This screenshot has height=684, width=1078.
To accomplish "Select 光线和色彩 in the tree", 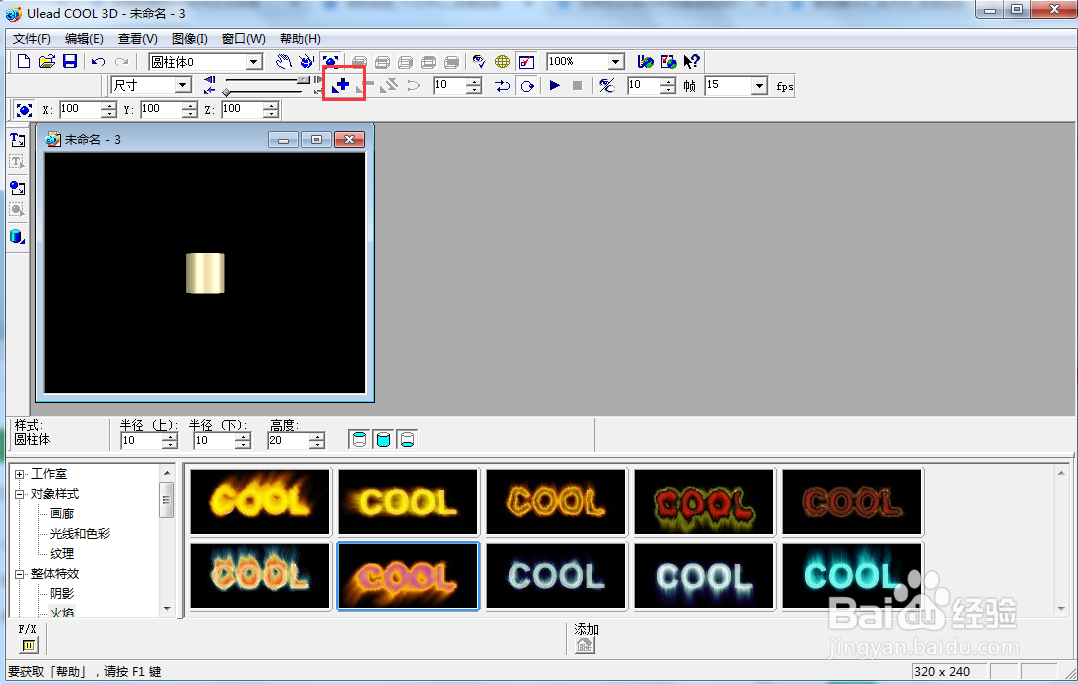I will coord(80,533).
